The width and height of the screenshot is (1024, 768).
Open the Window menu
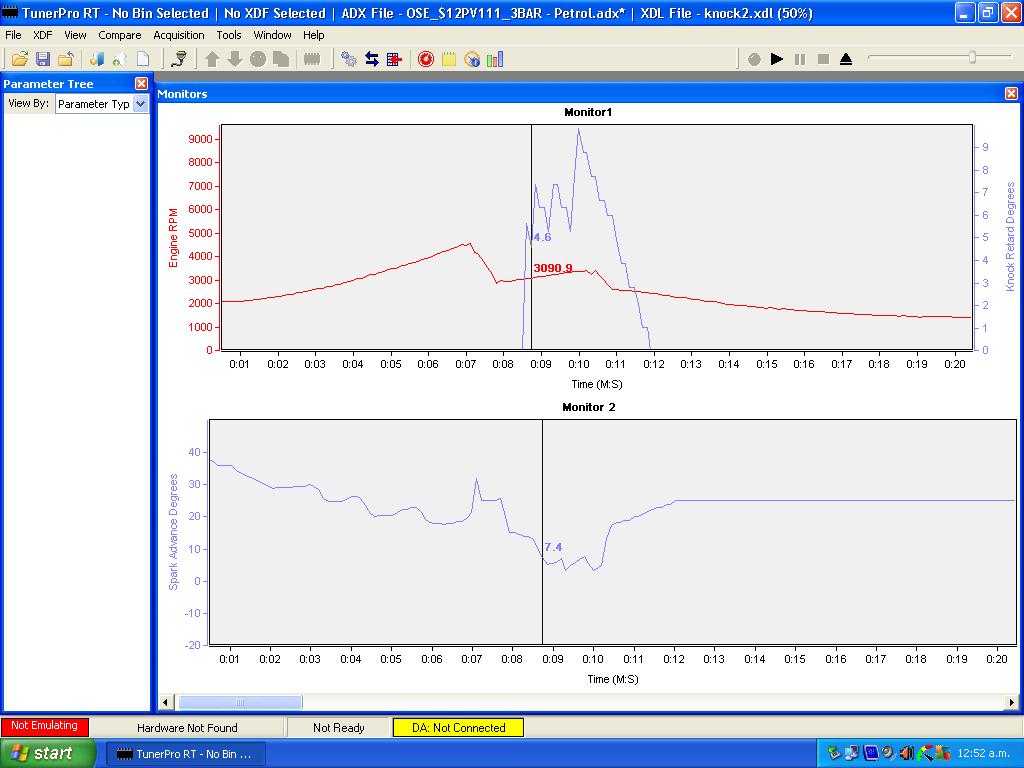coord(272,35)
